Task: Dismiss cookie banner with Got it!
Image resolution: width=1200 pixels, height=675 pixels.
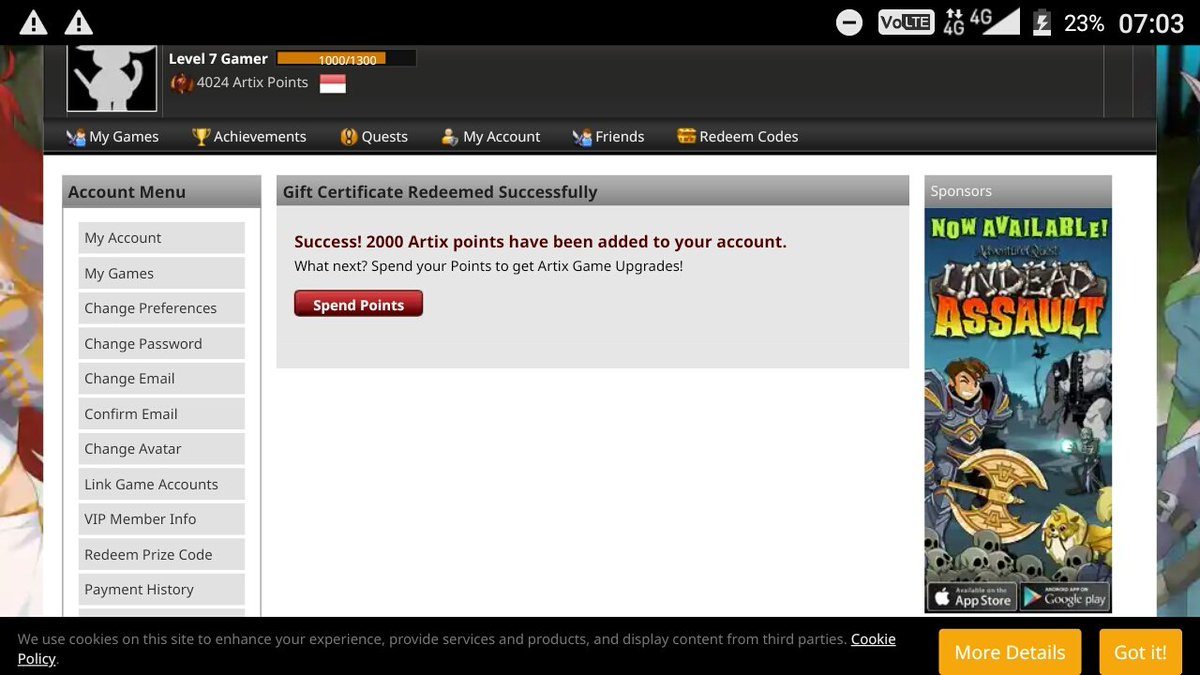Action: tap(1140, 652)
